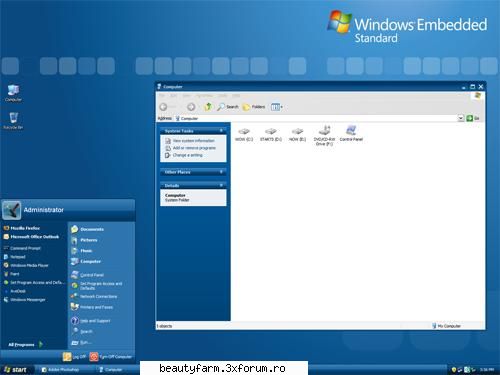Launch Mozilla Firefox from the Start menu
The image size is (500, 375).
point(22,228)
